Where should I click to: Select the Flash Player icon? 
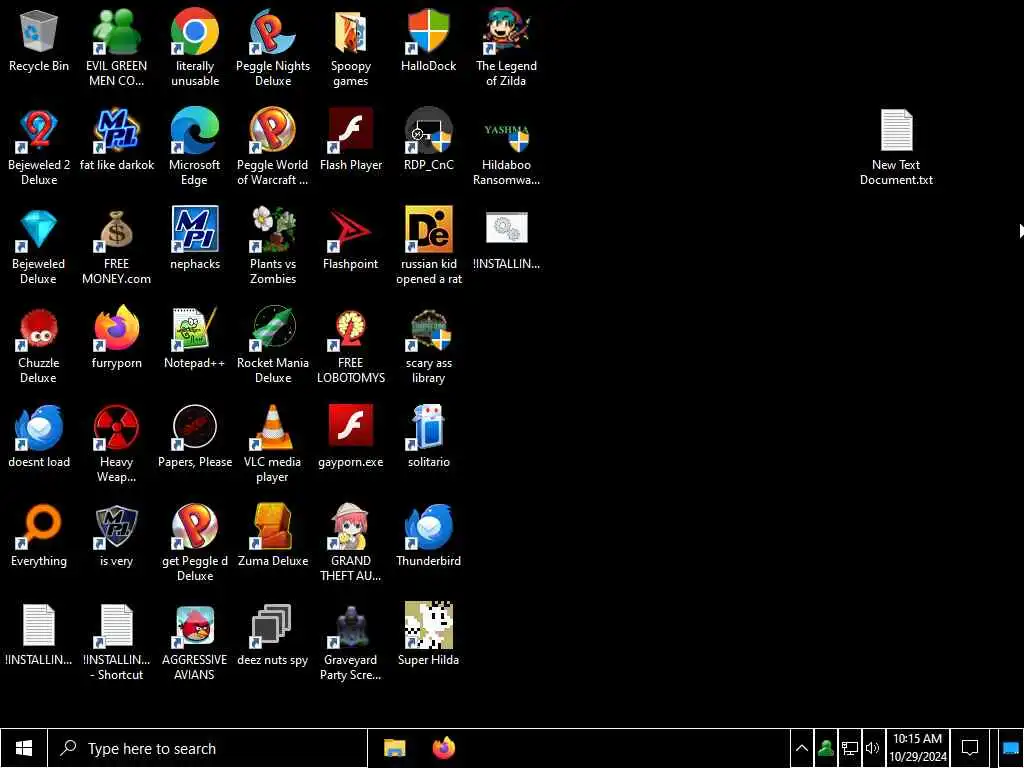tap(351, 140)
